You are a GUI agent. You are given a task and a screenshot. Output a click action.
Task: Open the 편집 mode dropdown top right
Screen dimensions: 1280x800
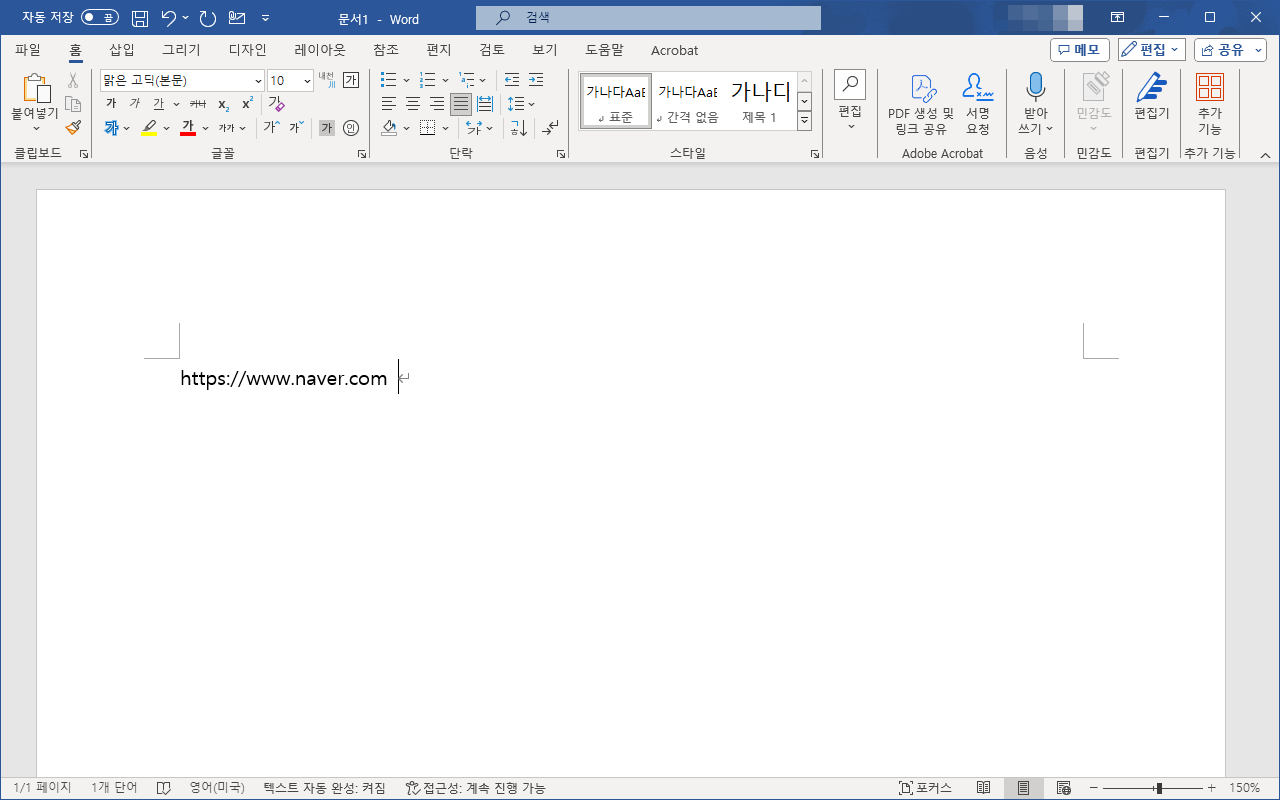click(x=1151, y=49)
